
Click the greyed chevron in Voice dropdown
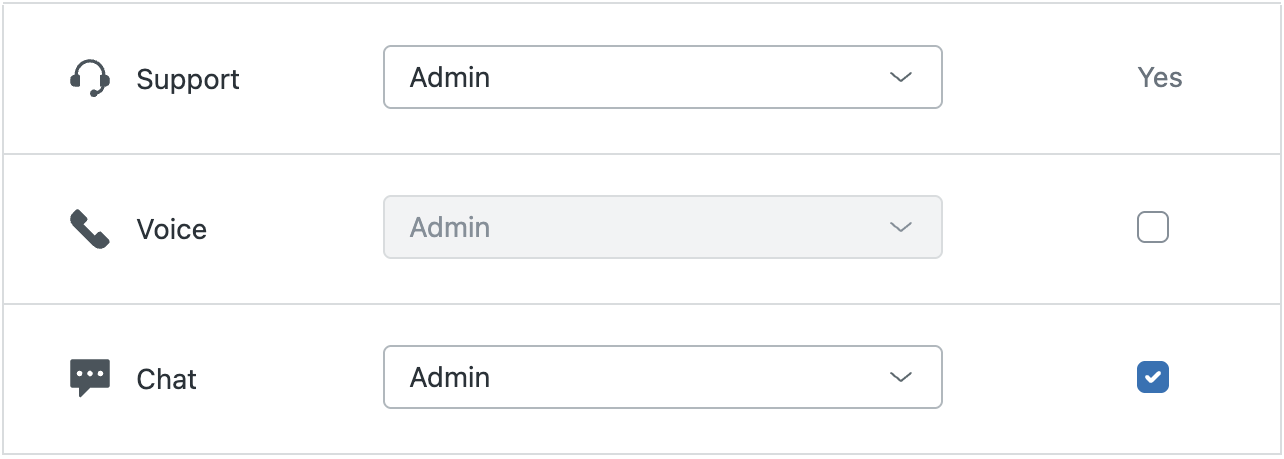pos(901,227)
